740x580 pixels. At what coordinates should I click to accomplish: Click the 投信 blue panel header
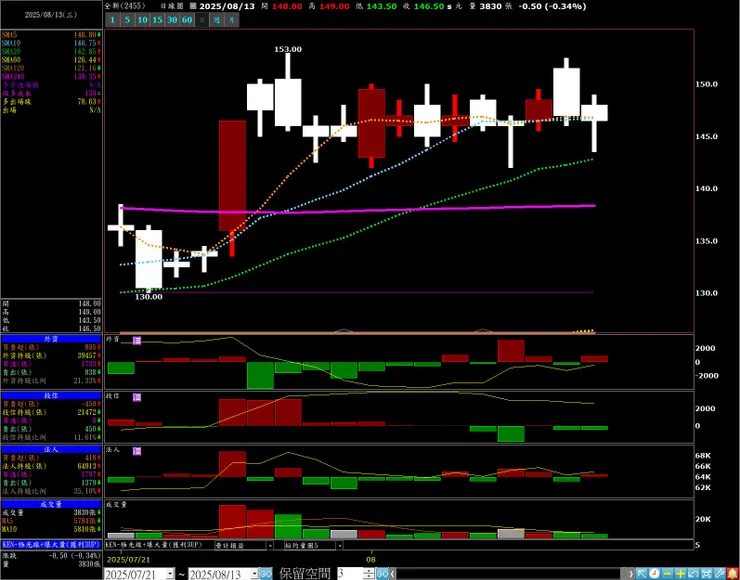click(x=51, y=395)
